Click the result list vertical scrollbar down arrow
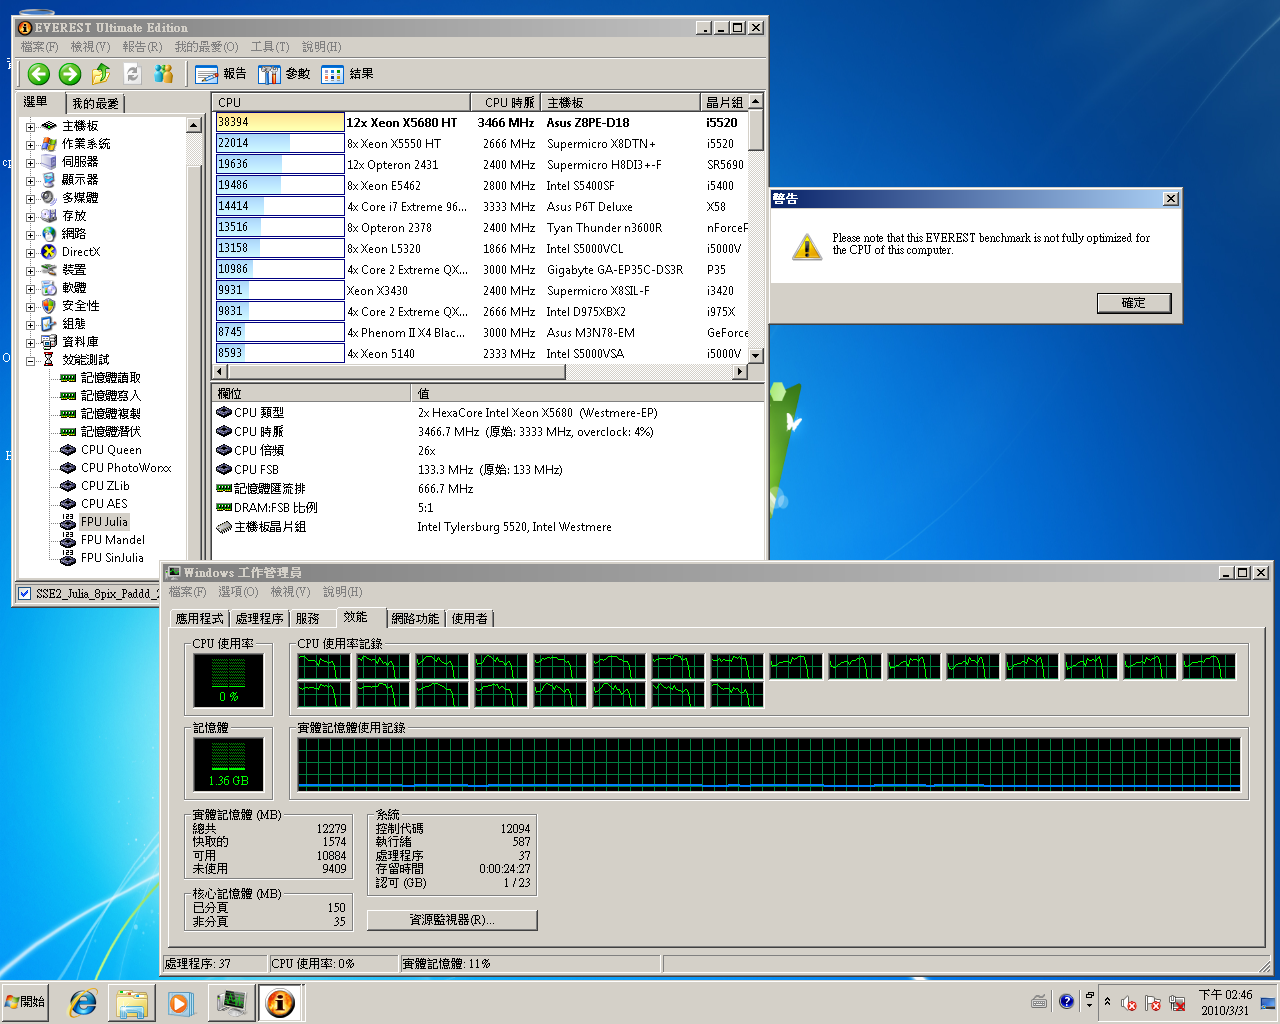 [x=756, y=355]
